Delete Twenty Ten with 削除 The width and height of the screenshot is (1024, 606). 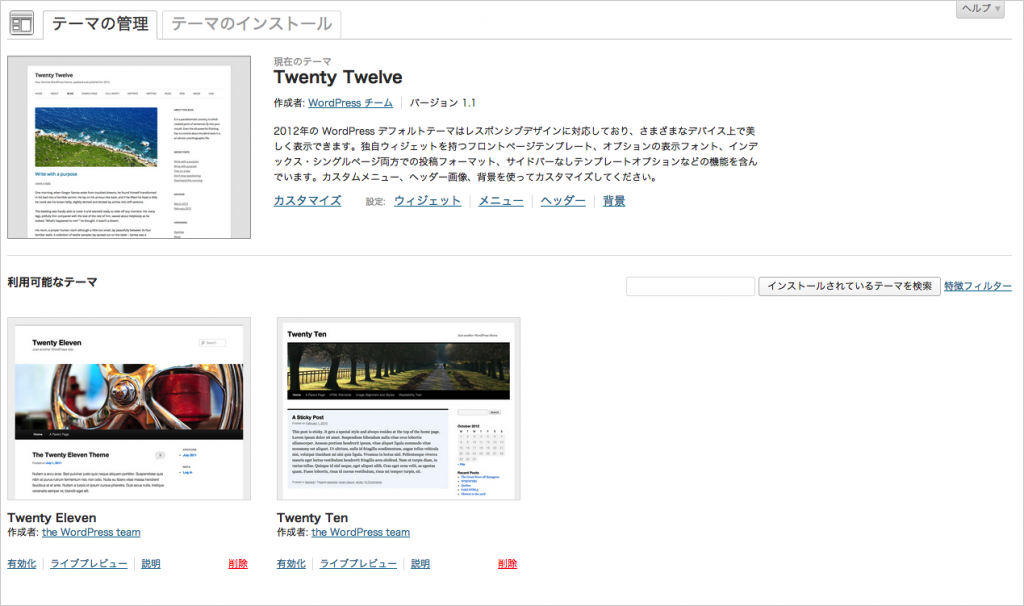(507, 564)
